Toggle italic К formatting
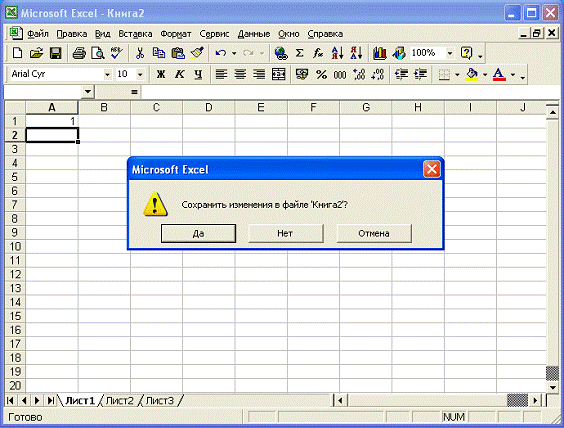The width and height of the screenshot is (564, 428). click(x=179, y=74)
